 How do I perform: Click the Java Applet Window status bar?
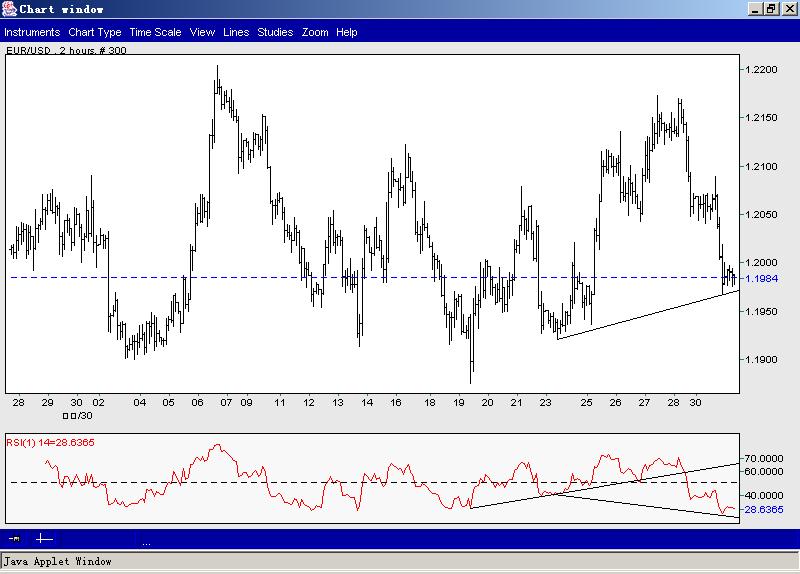tap(400, 561)
